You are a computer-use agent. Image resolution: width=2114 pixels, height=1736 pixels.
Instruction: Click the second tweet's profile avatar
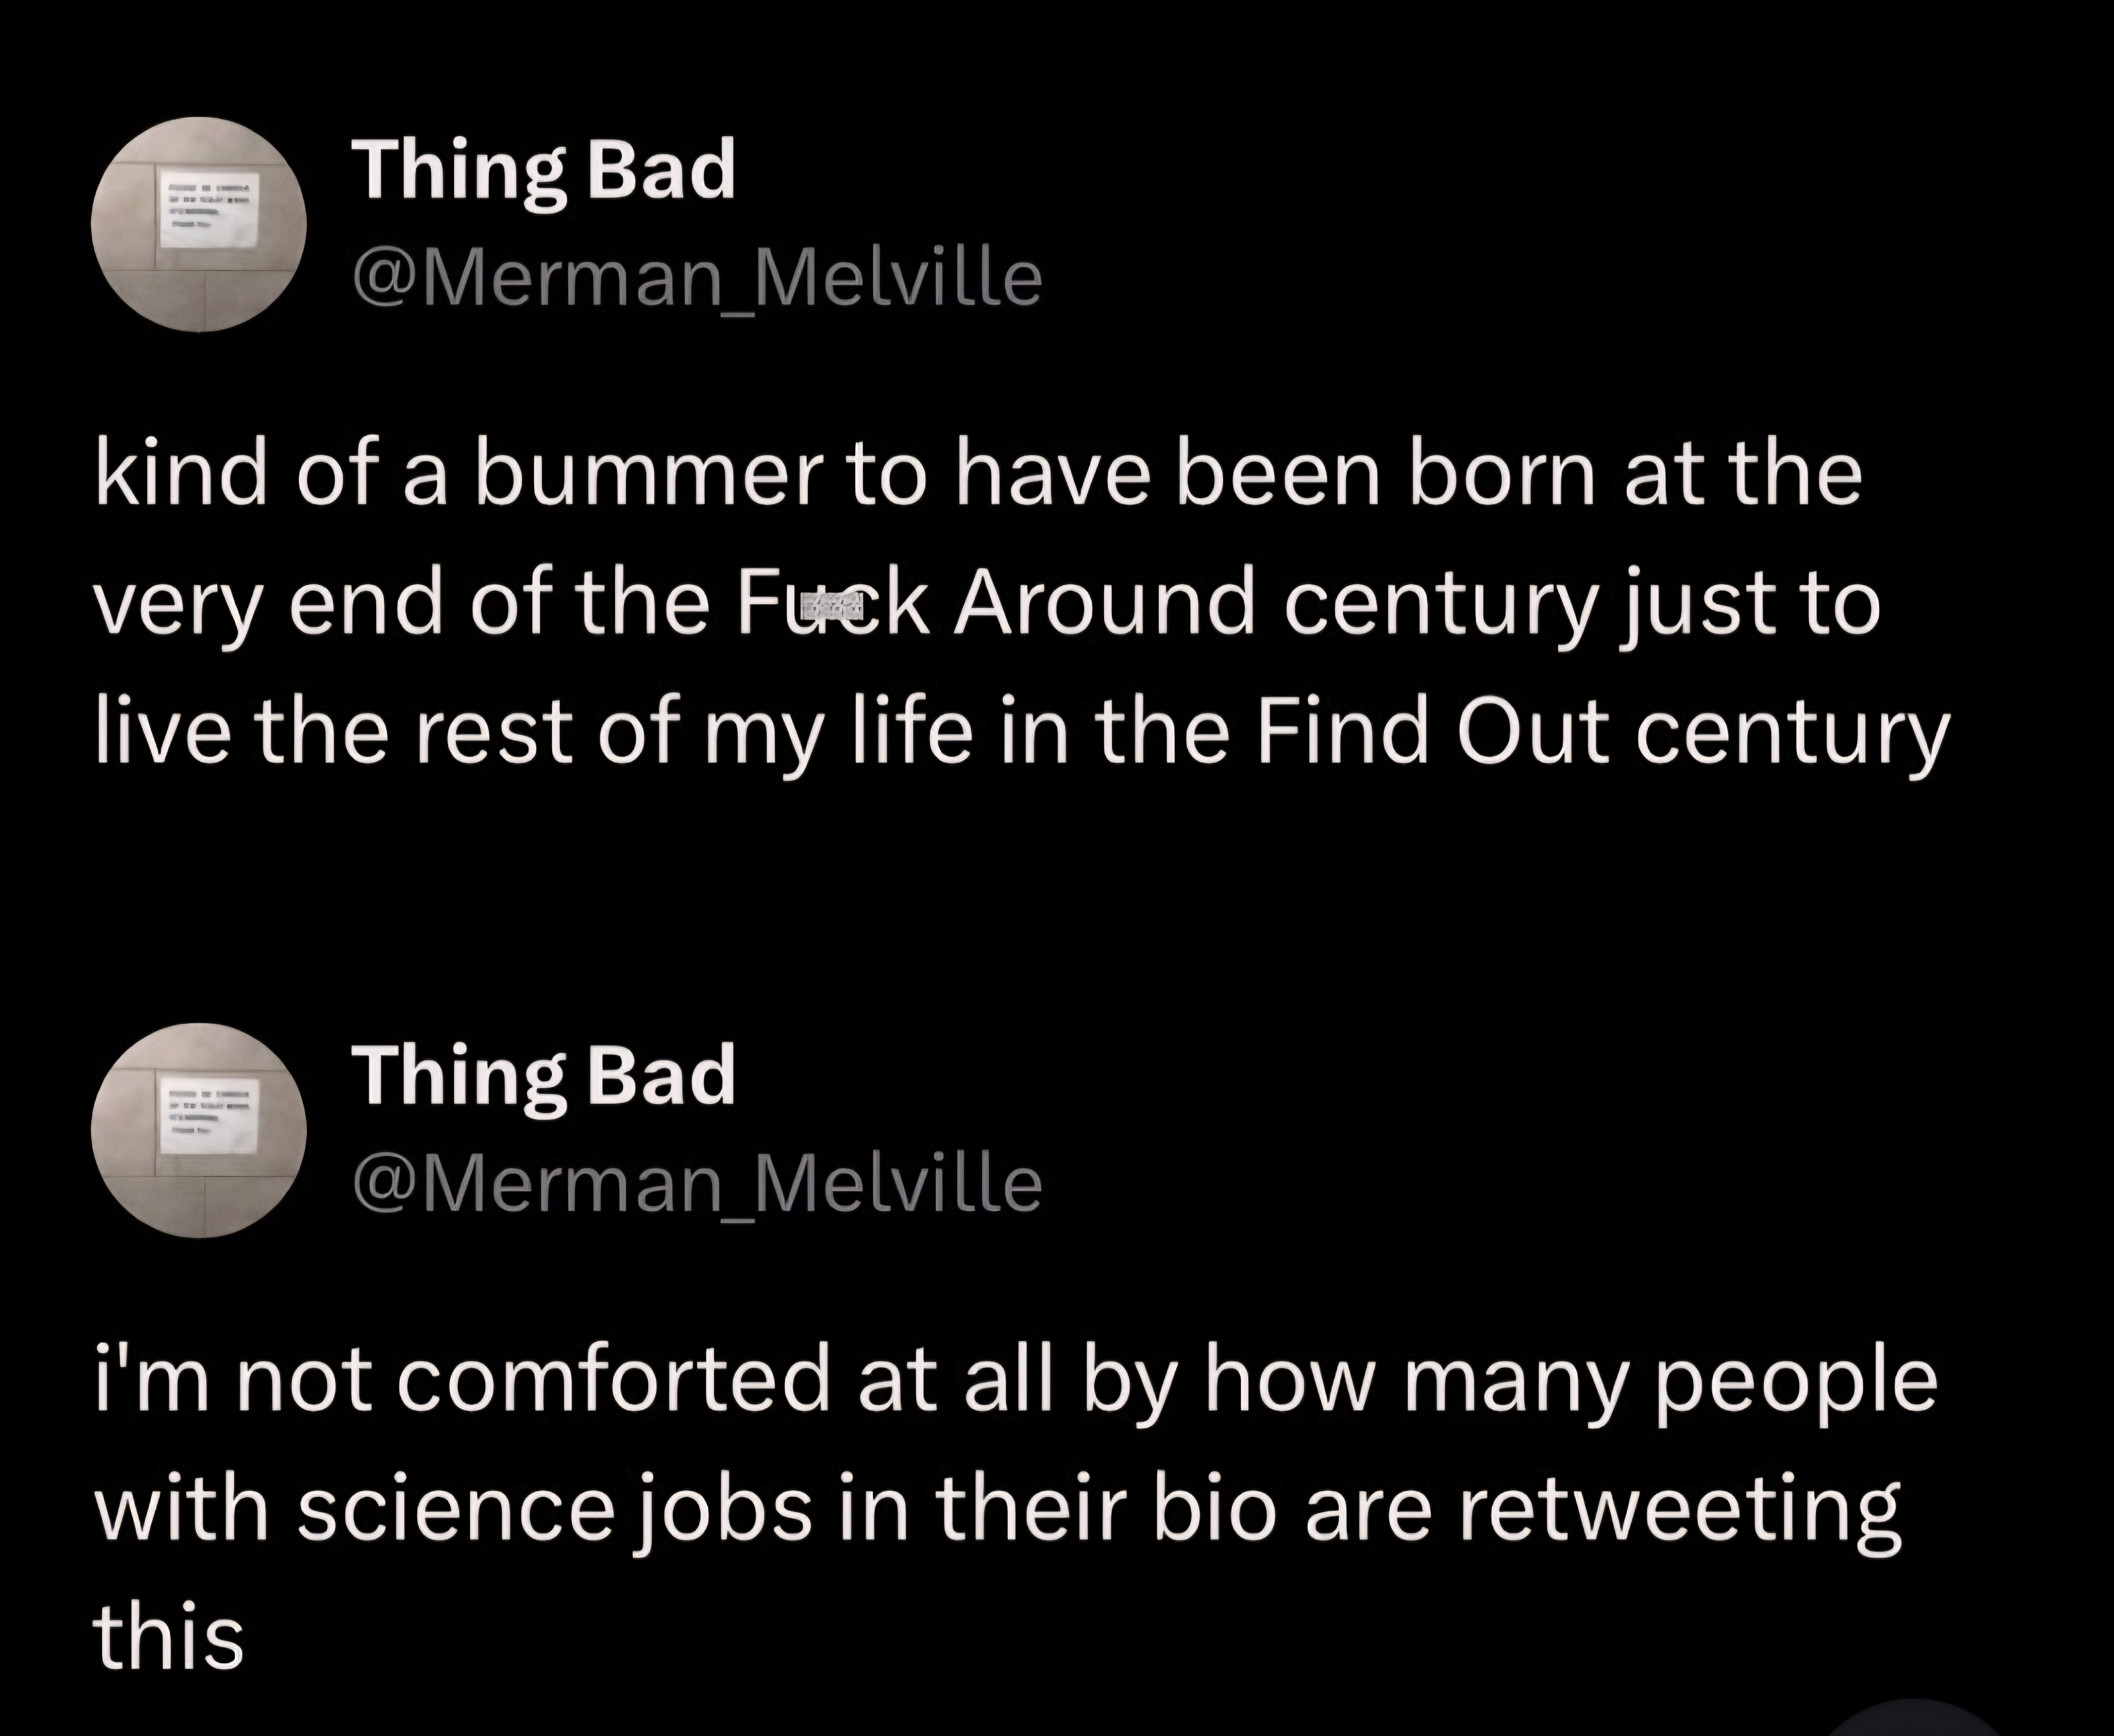(x=199, y=1130)
